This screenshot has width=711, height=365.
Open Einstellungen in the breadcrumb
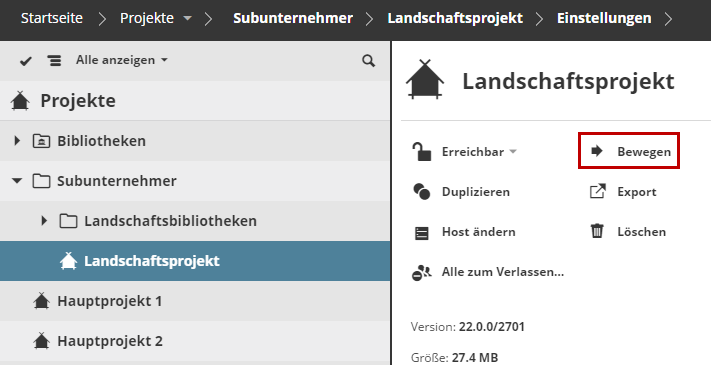pos(604,18)
